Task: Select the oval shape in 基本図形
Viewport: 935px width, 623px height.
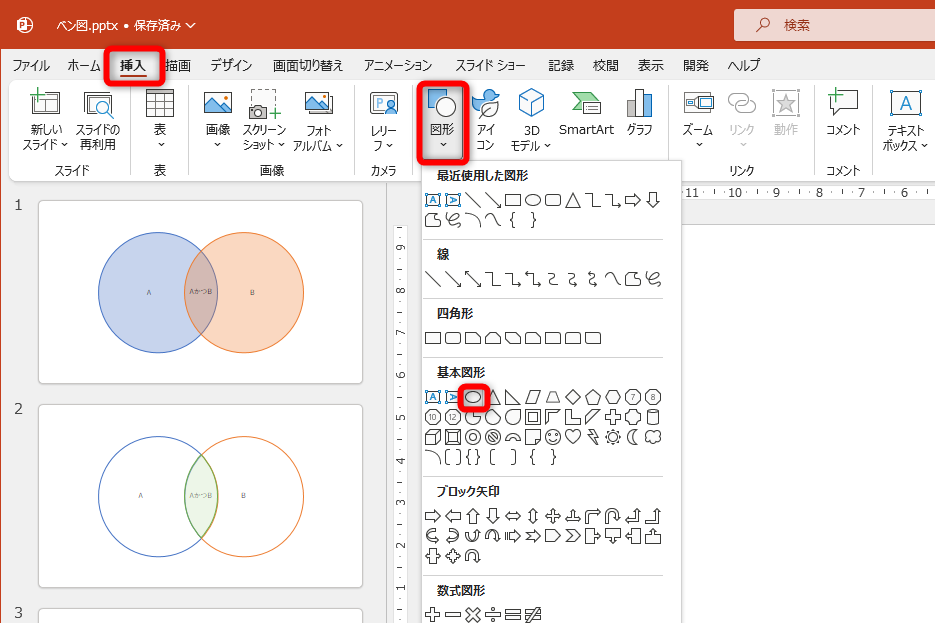Action: pyautogui.click(x=473, y=397)
